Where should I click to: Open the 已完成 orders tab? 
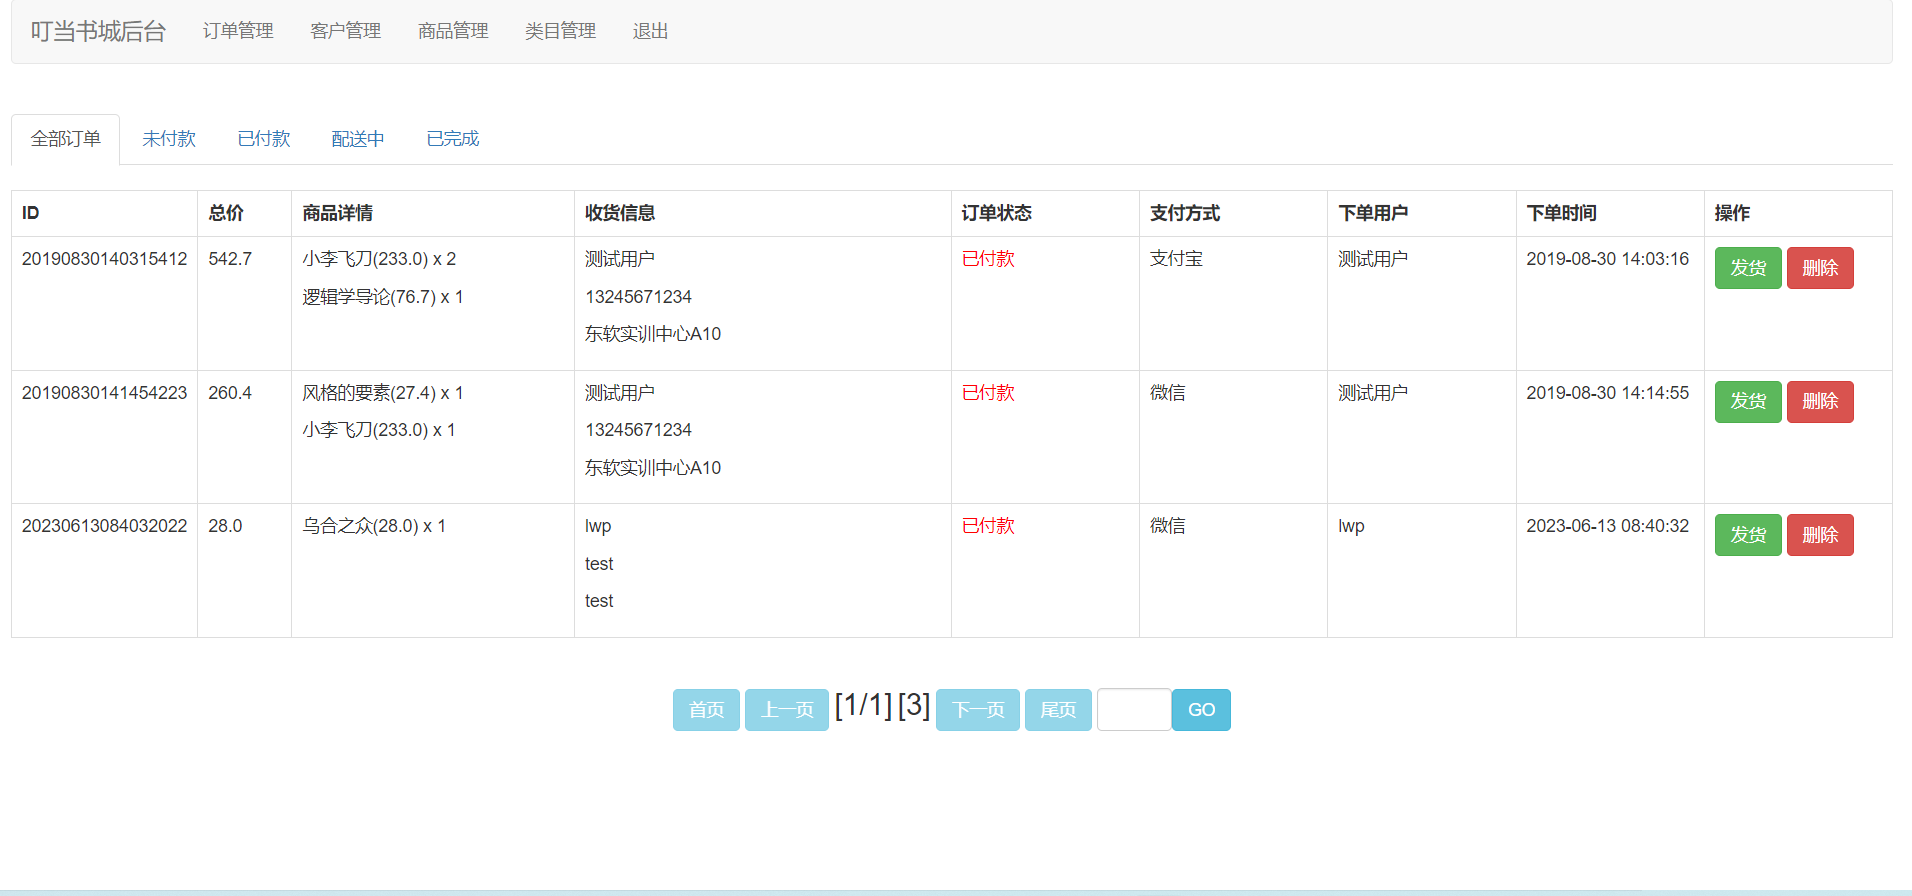(453, 139)
